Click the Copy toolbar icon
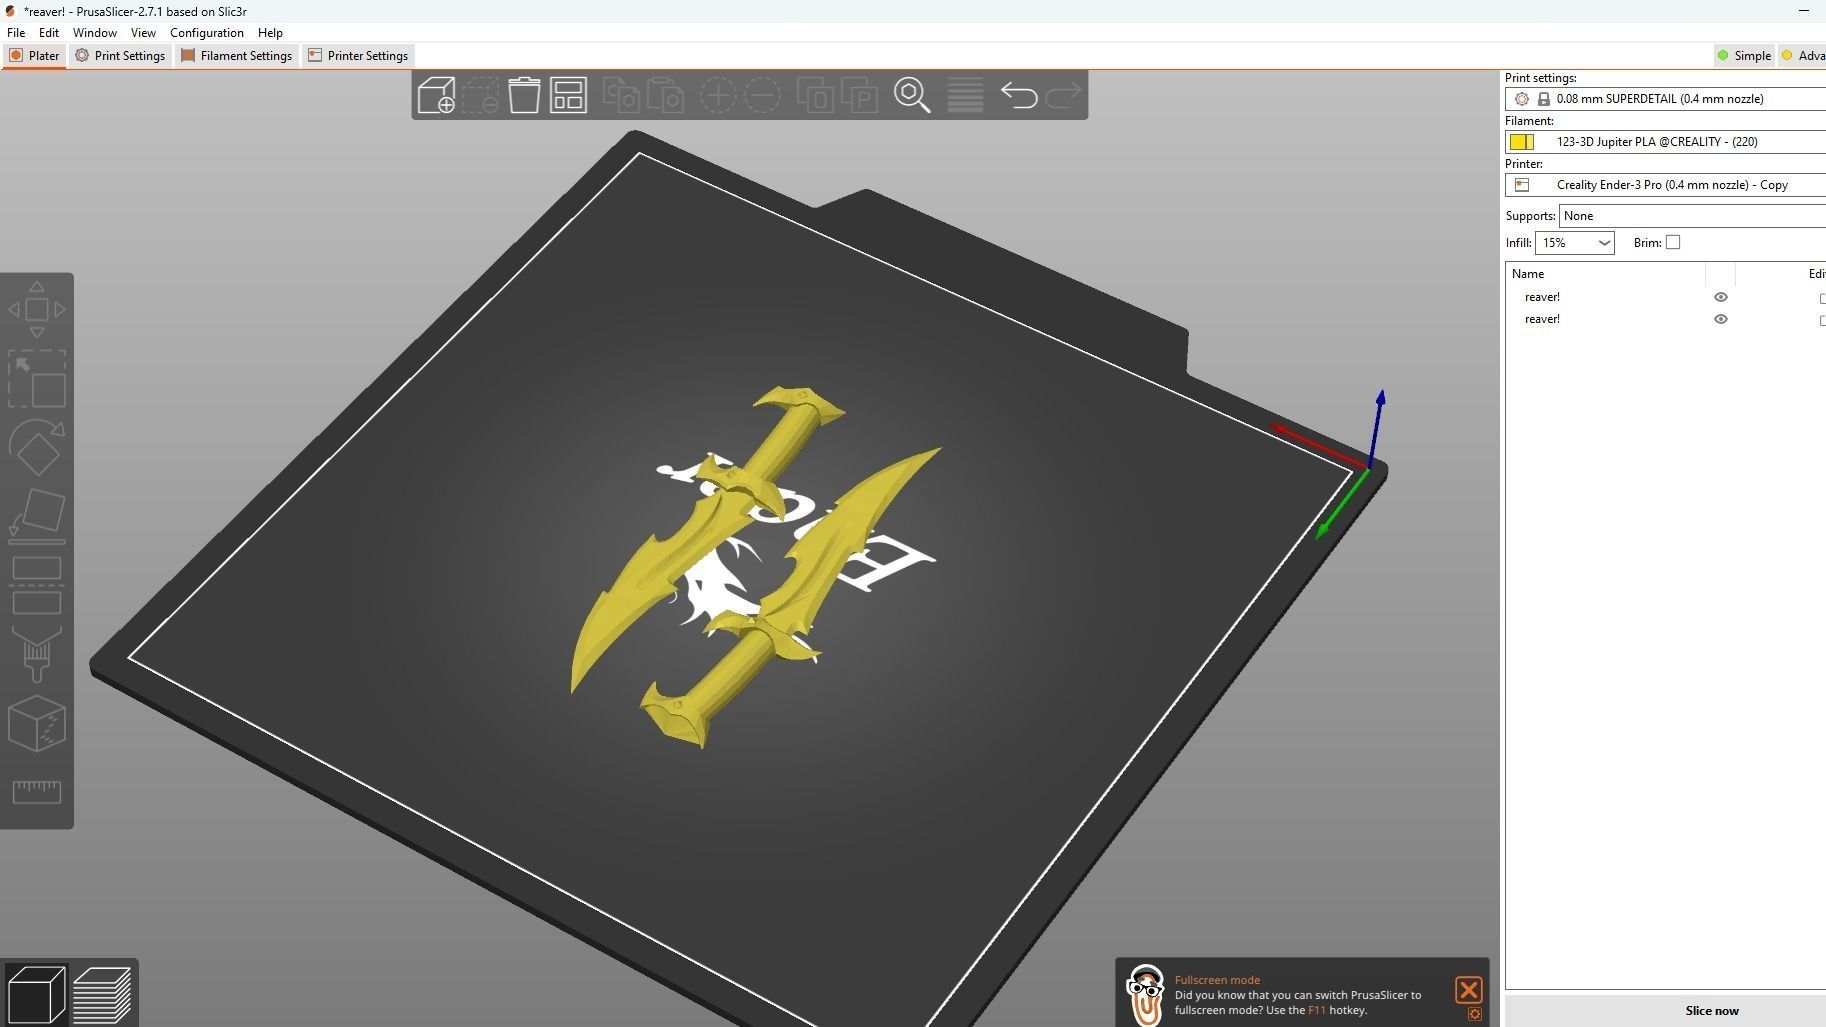Screen dimensions: 1826x1027 [622, 95]
